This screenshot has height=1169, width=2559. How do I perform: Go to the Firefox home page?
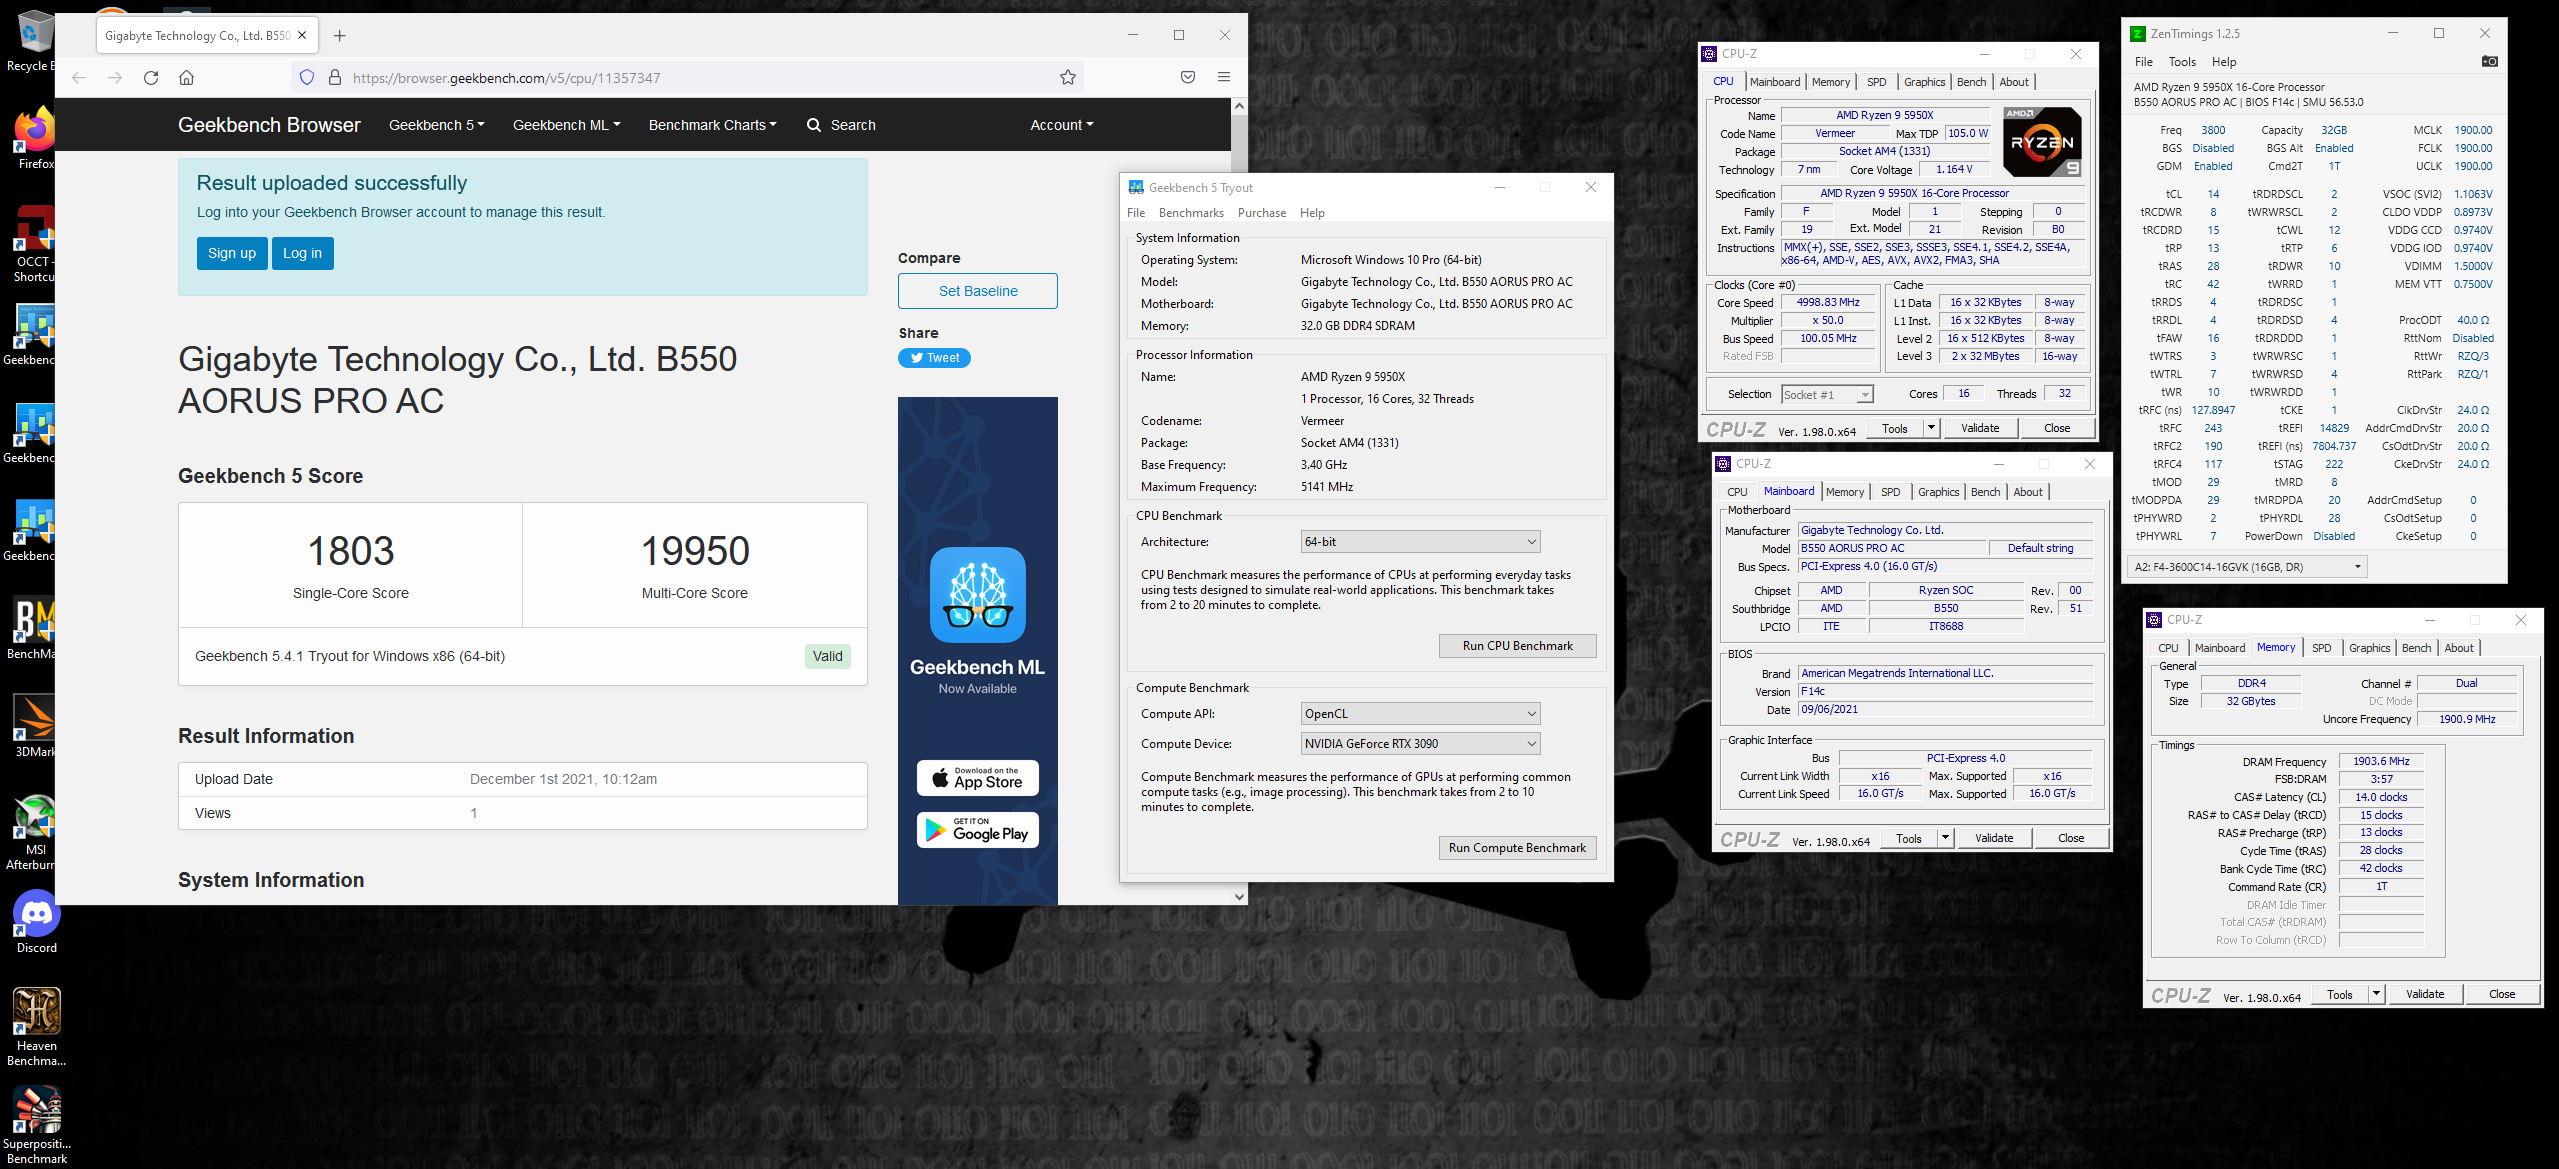coord(186,78)
